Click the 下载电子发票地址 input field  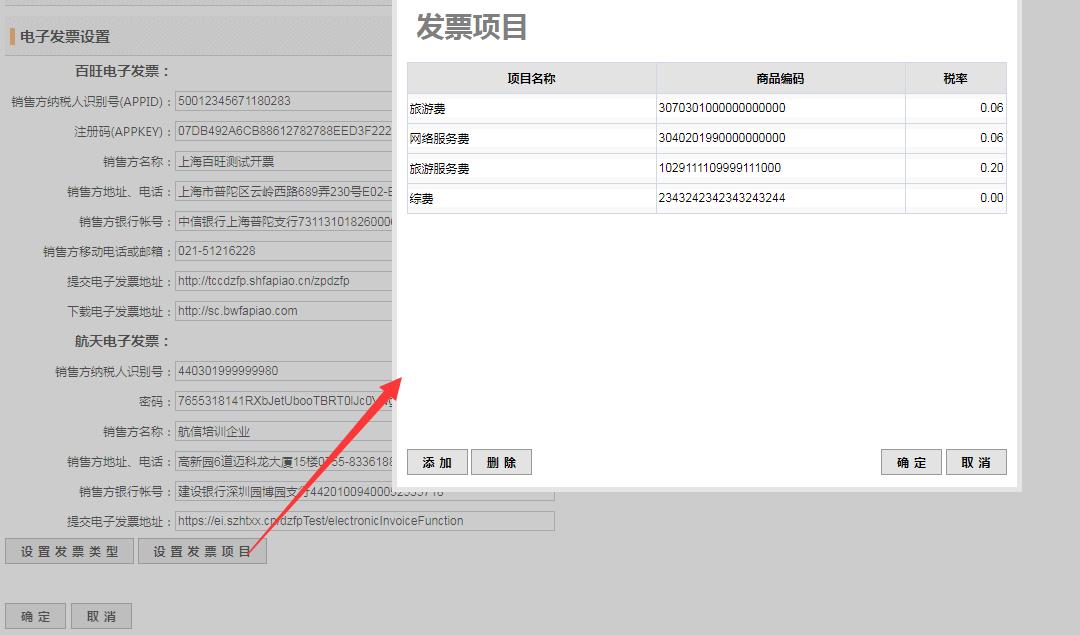point(283,311)
